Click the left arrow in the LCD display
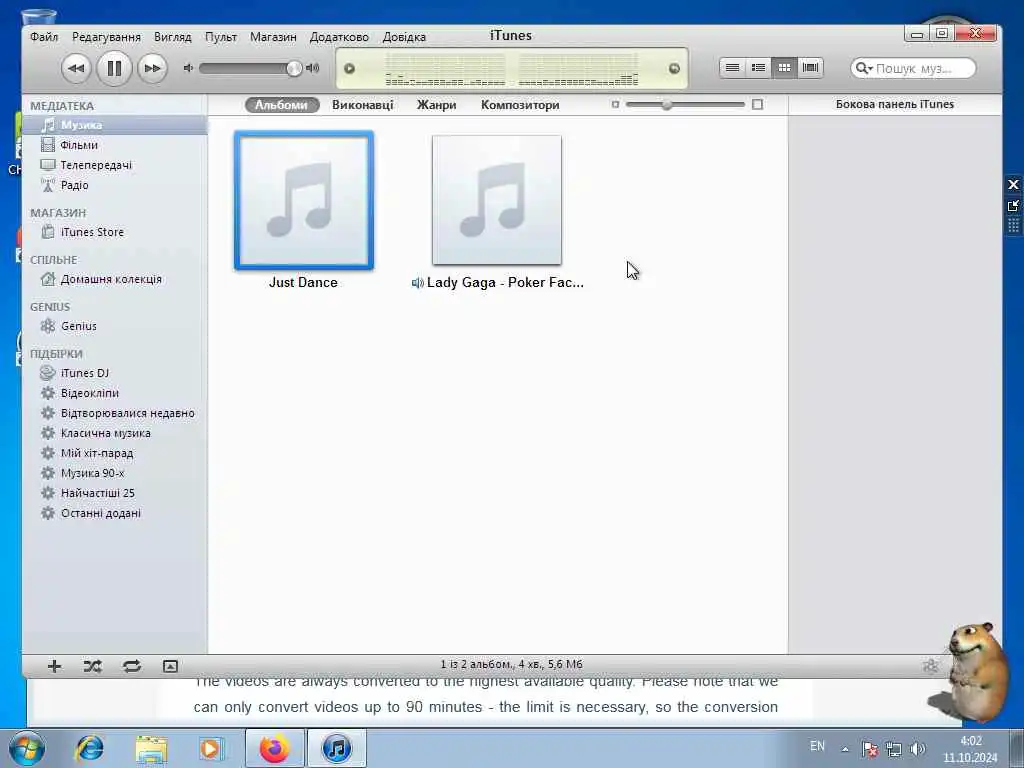This screenshot has width=1024, height=768. coord(349,69)
